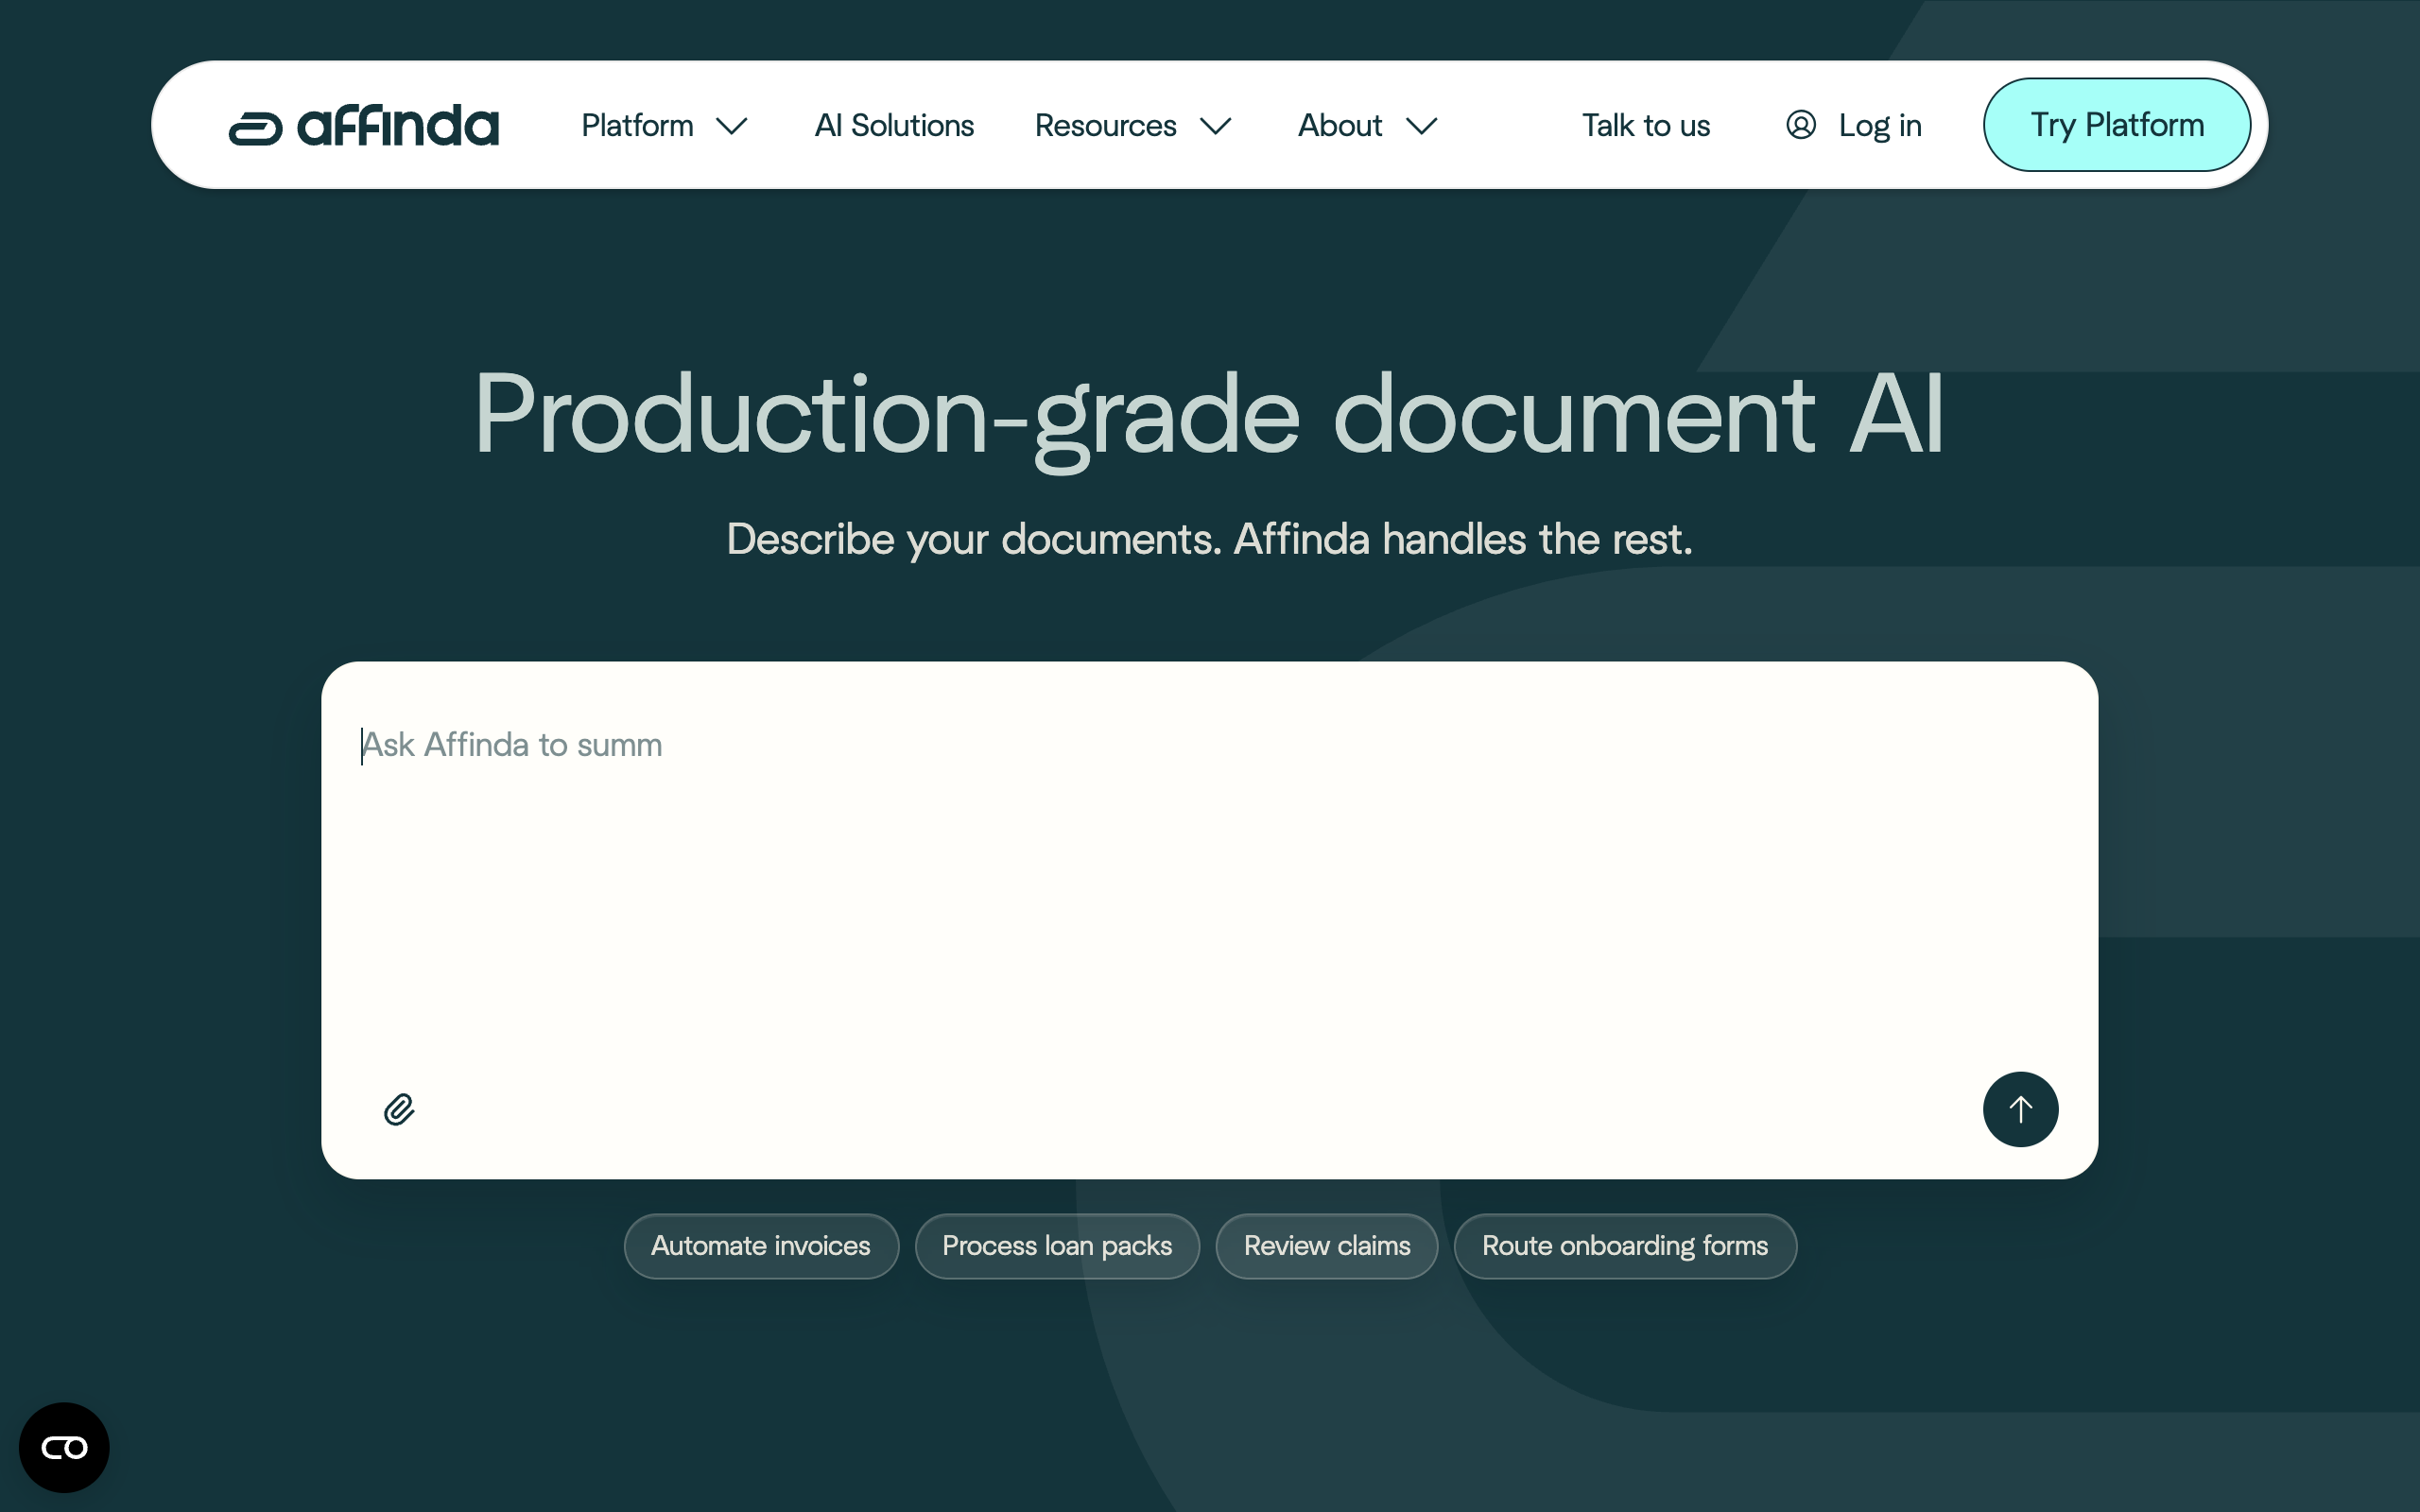Submit prompt with the up arrow button

click(2020, 1109)
